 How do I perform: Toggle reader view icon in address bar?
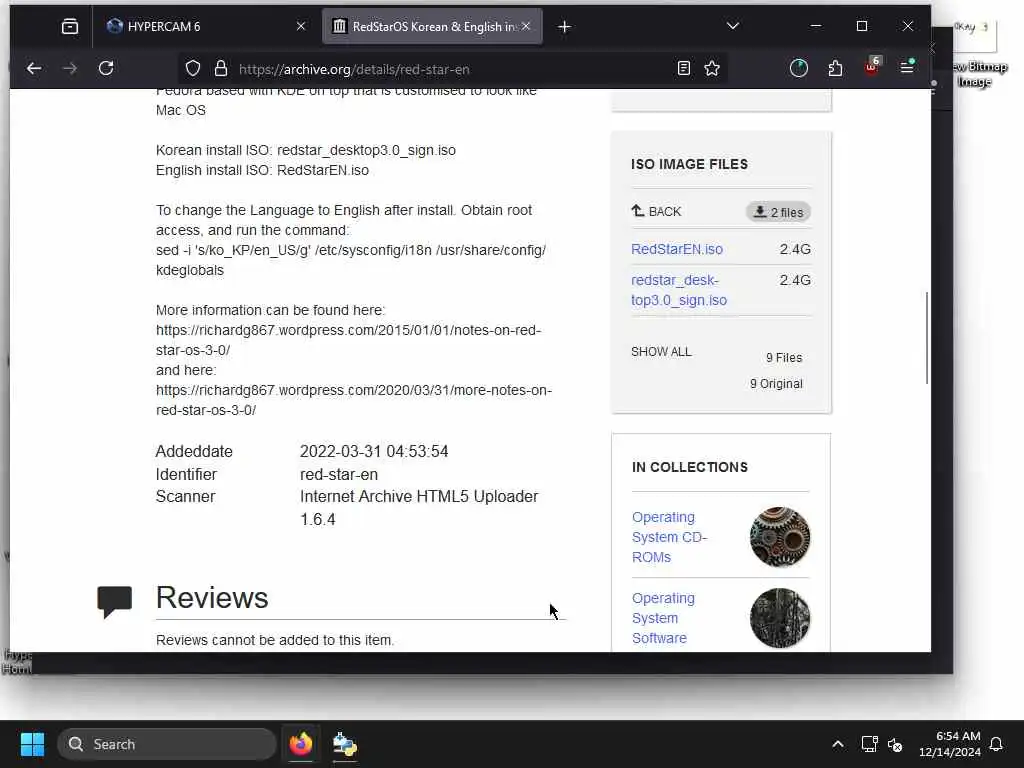click(684, 69)
